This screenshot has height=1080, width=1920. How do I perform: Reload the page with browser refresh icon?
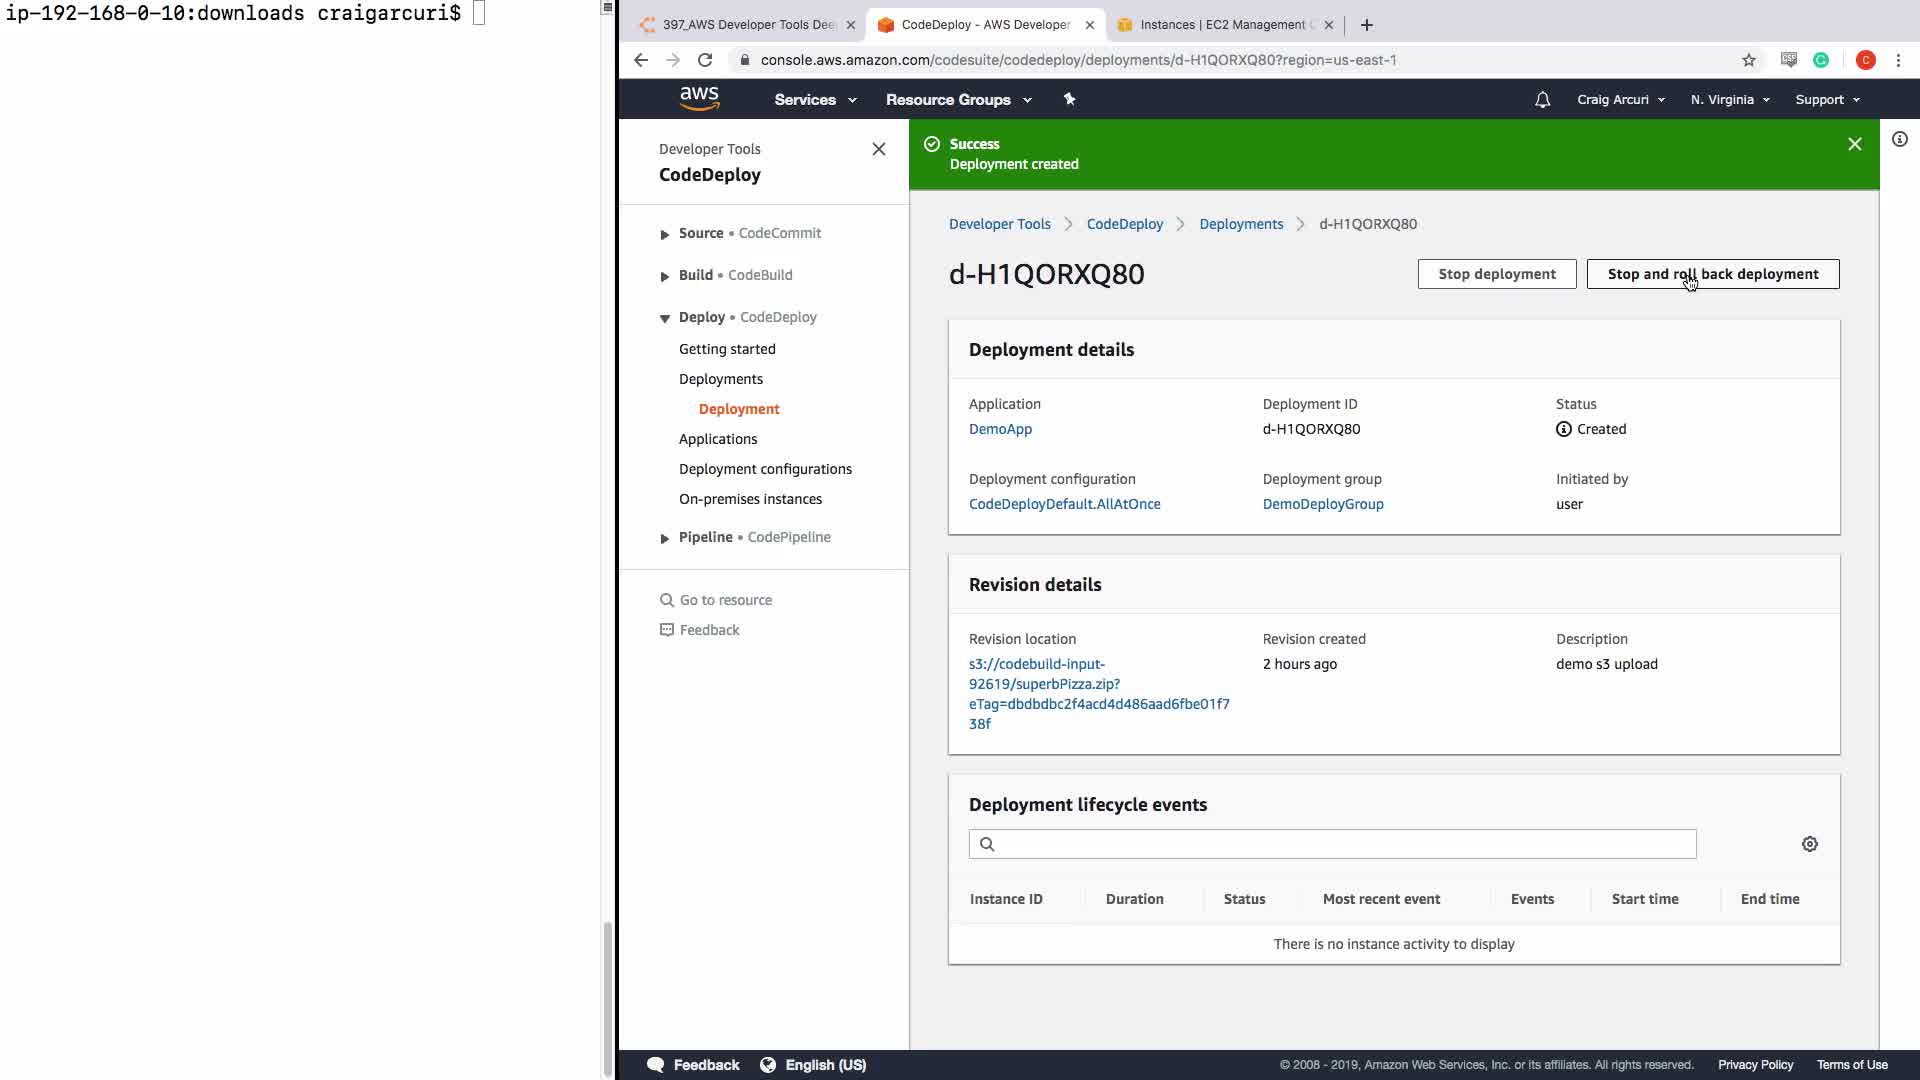(x=705, y=60)
